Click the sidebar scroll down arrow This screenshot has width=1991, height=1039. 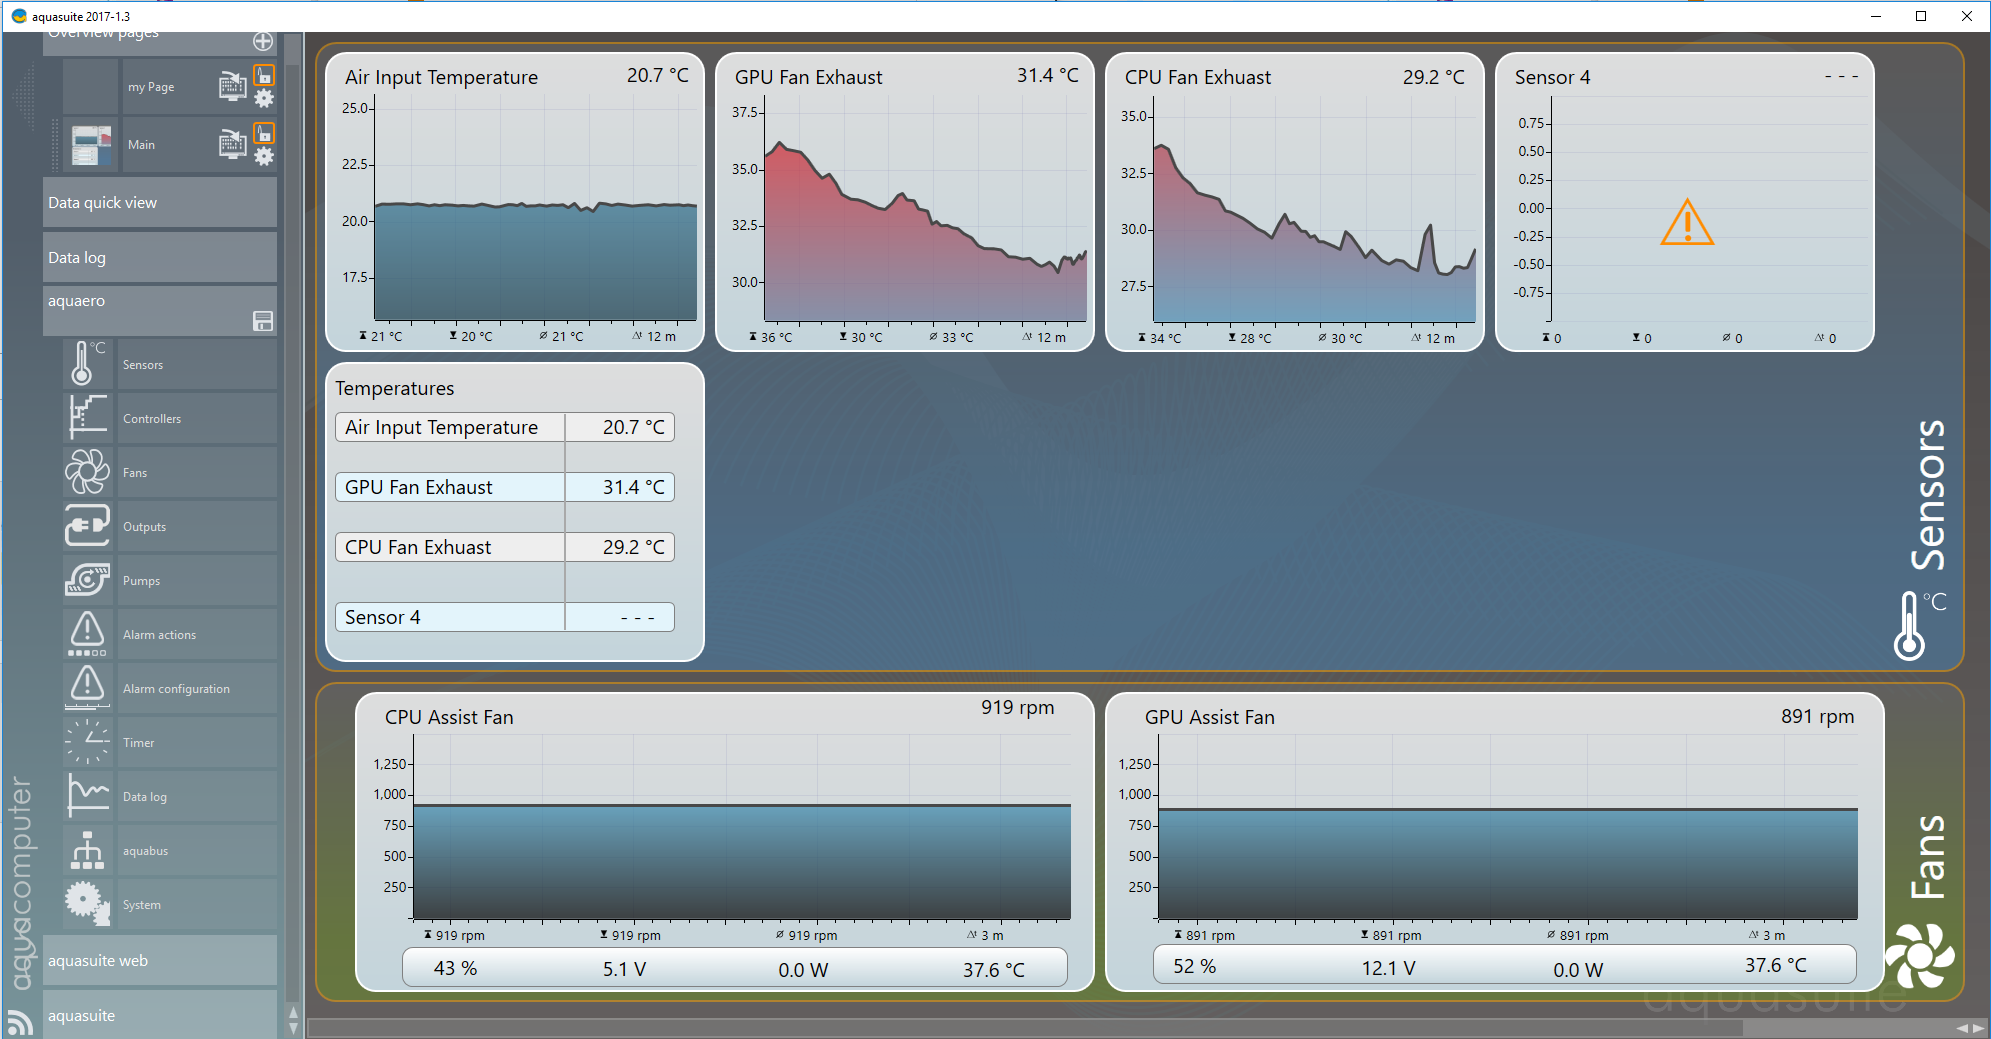293,1029
